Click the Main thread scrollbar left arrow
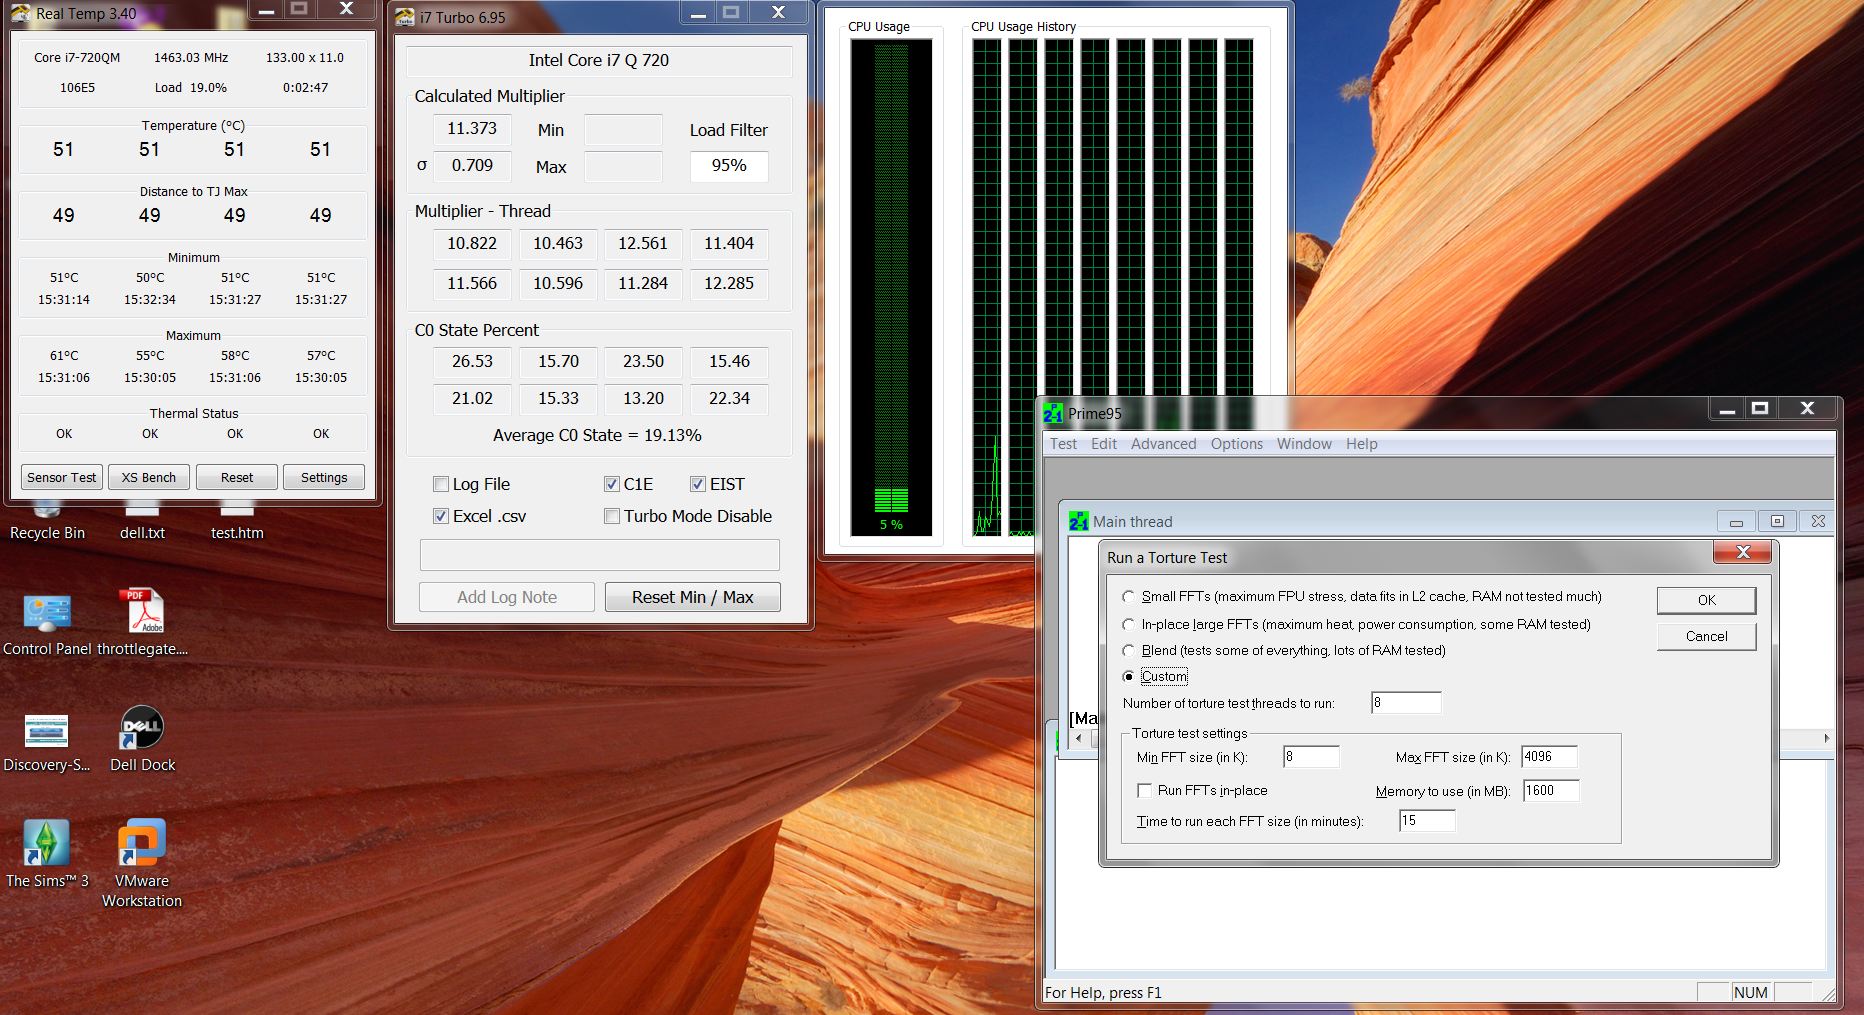The image size is (1864, 1015). [1078, 738]
